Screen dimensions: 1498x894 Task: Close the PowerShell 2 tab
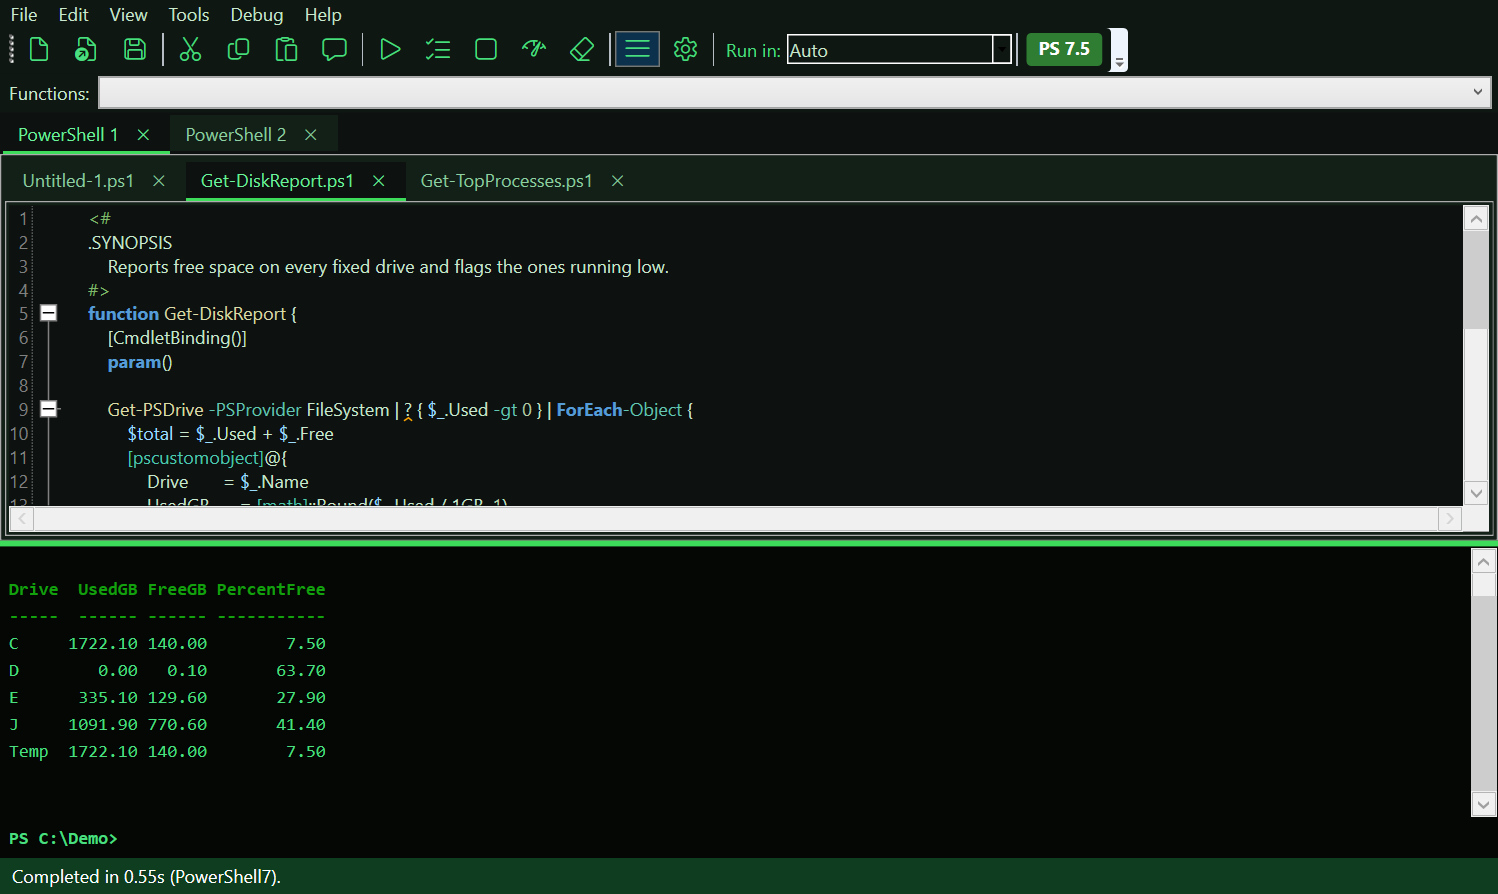(311, 135)
